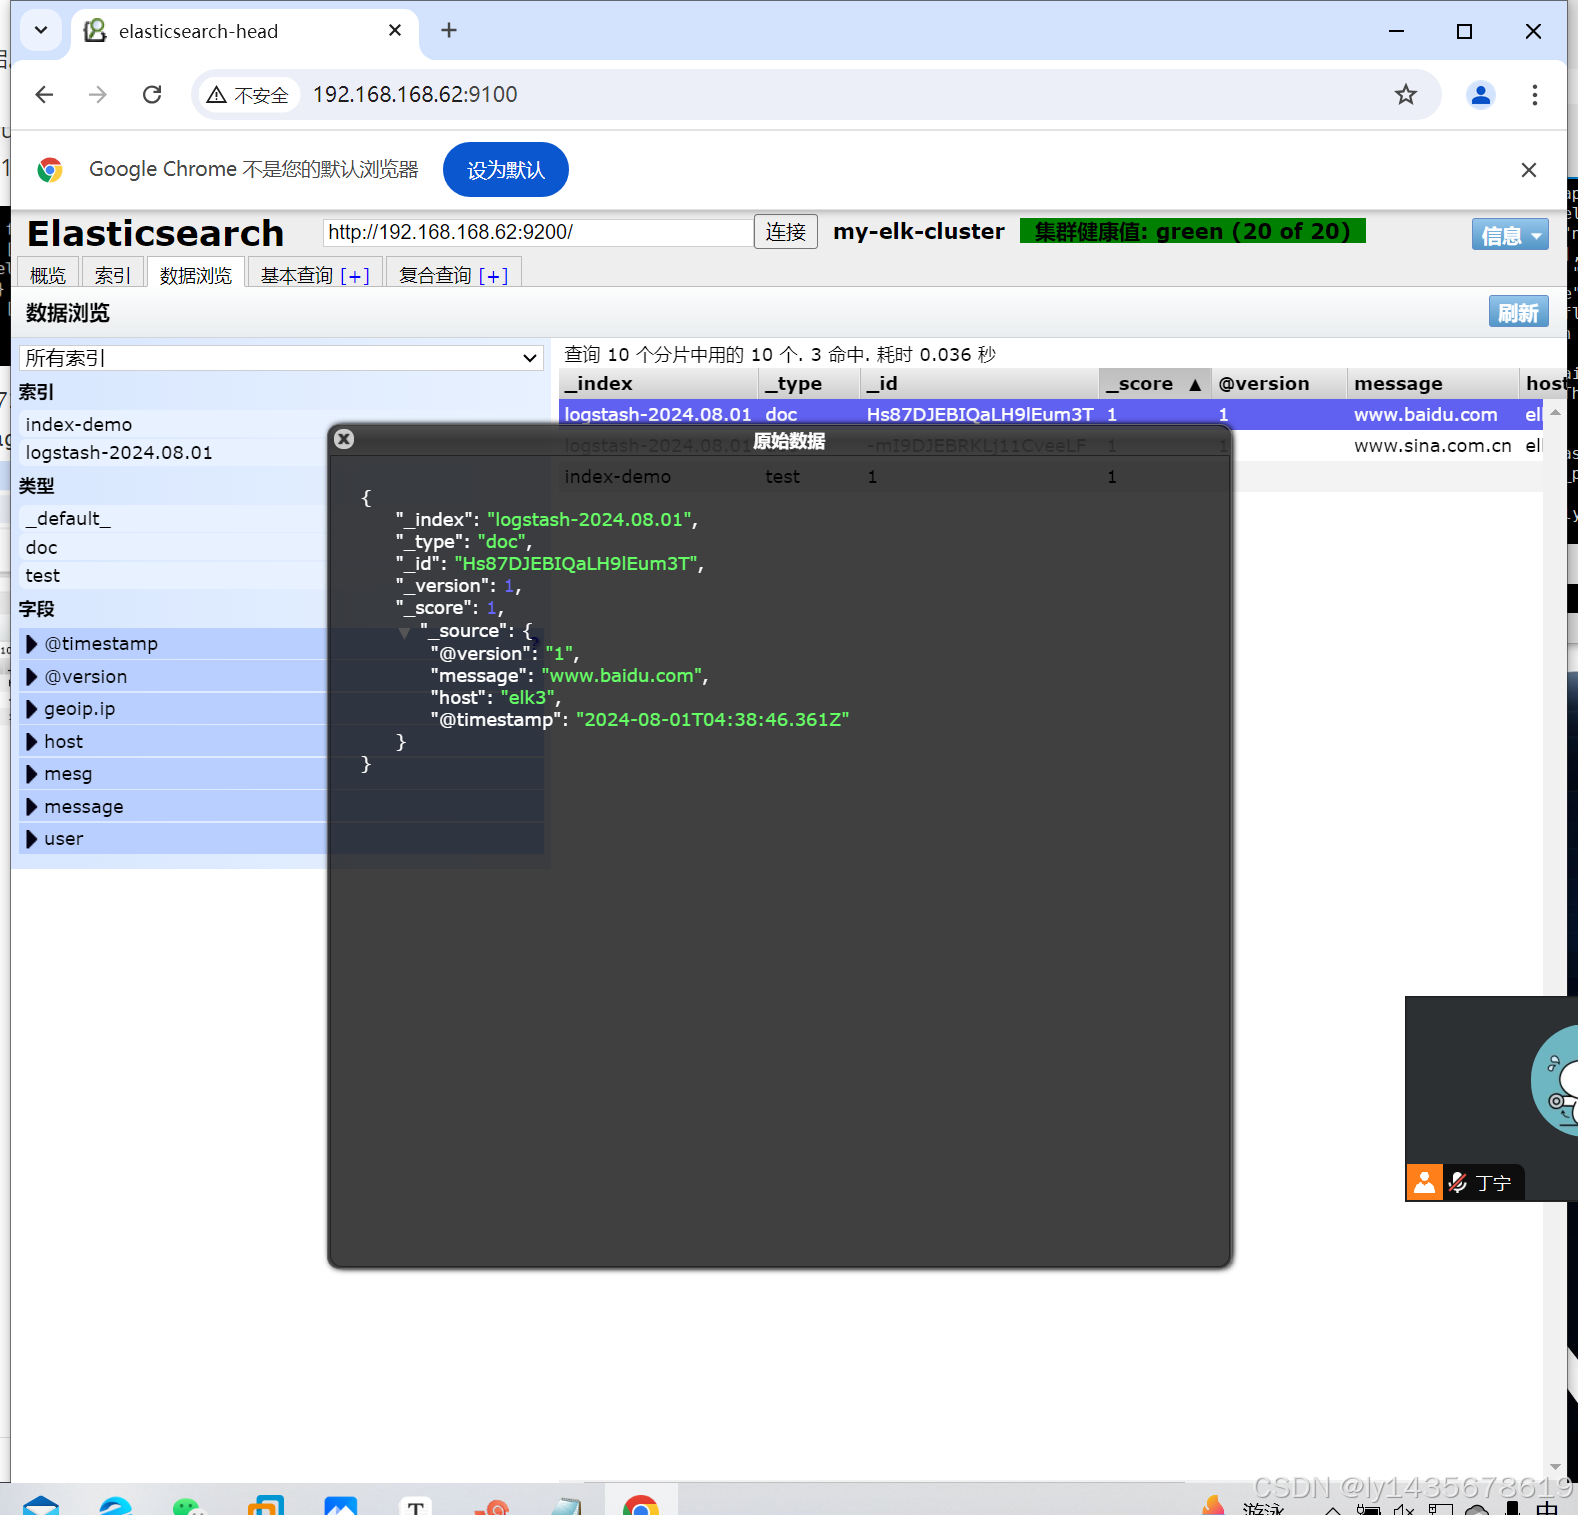
Task: Switch to the 复合查询 tab
Action: pos(452,275)
